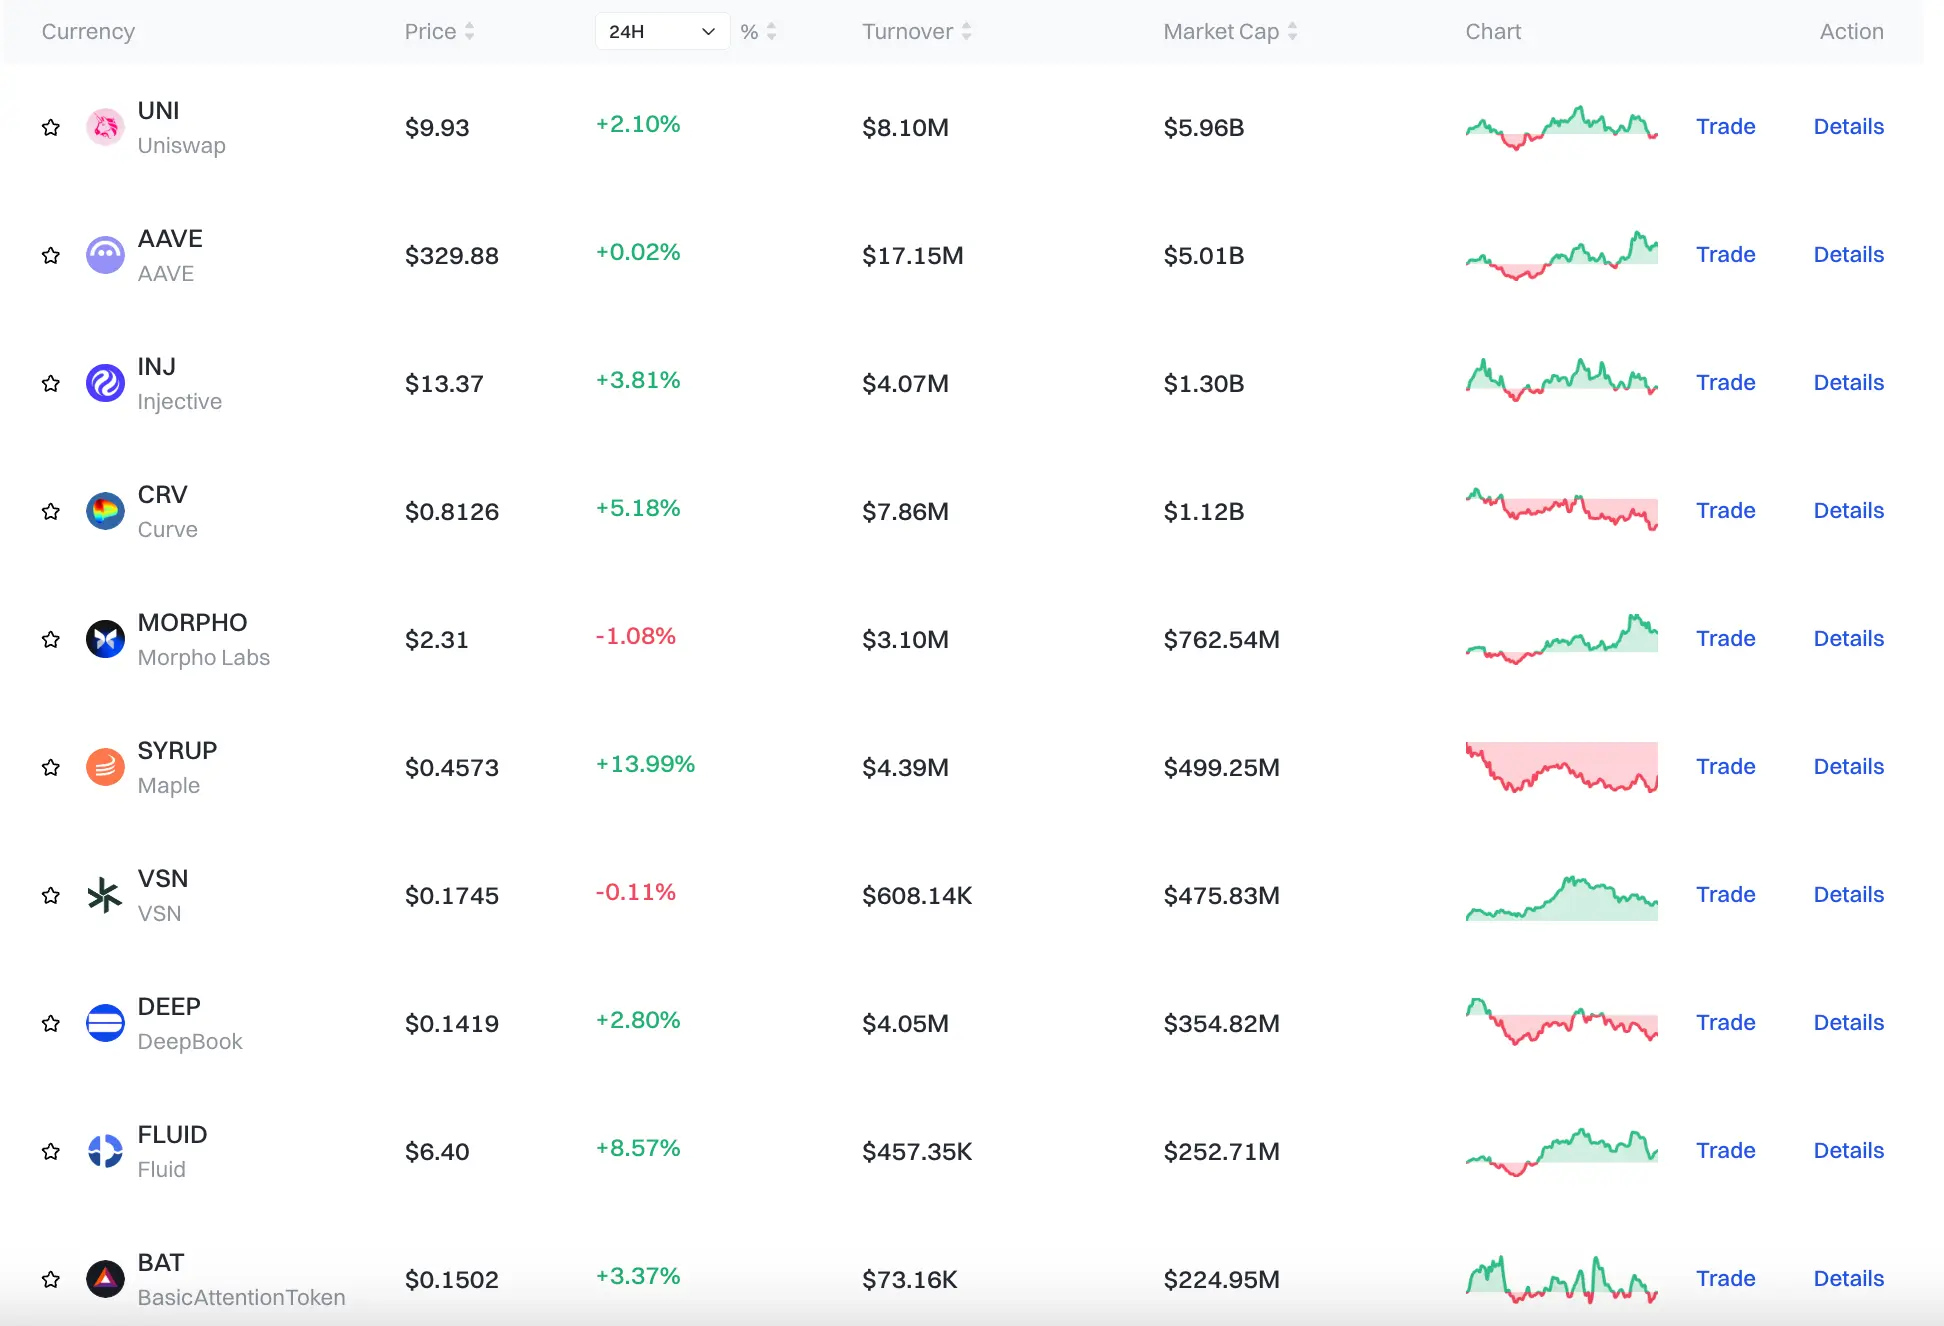Show FLUID Details

1848,1151
